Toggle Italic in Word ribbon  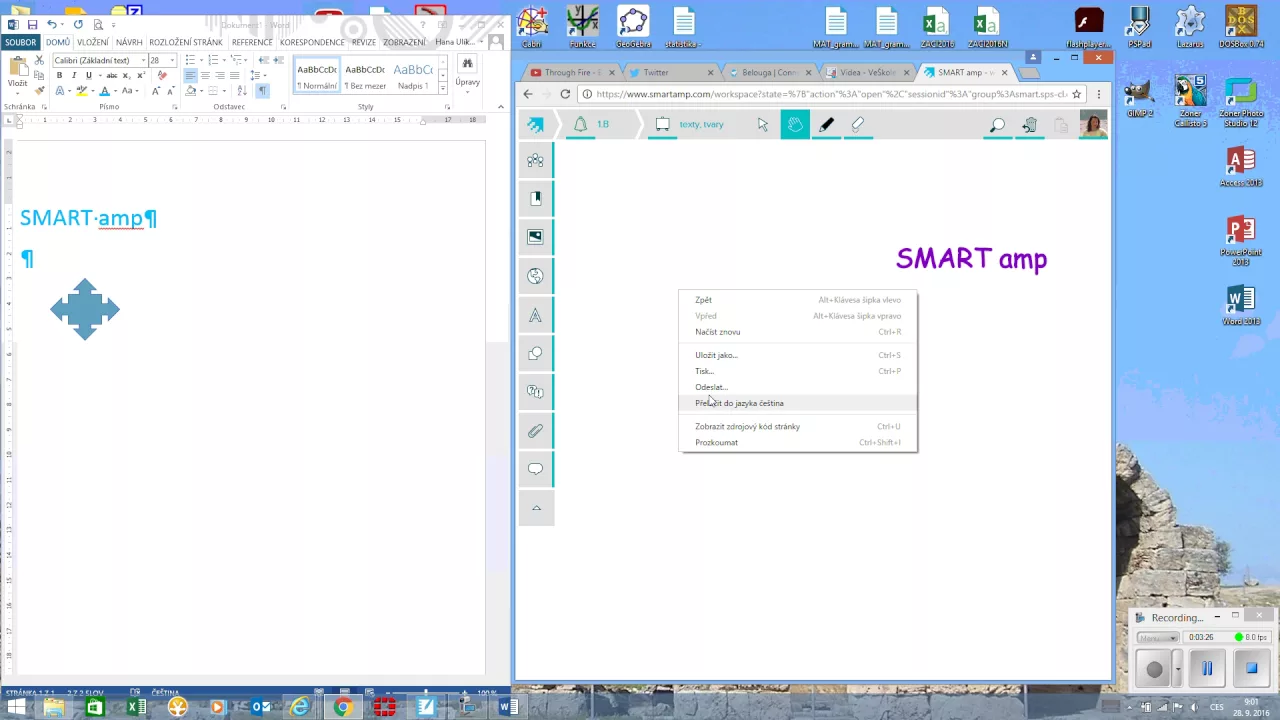coord(74,75)
